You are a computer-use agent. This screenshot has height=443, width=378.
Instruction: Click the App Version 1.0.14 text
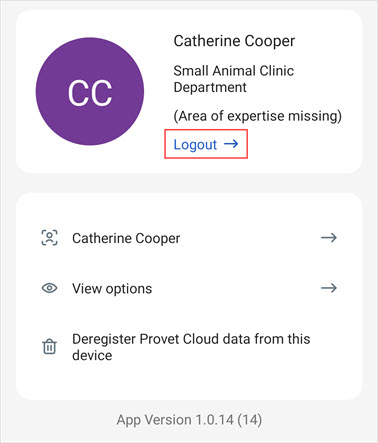click(x=189, y=420)
